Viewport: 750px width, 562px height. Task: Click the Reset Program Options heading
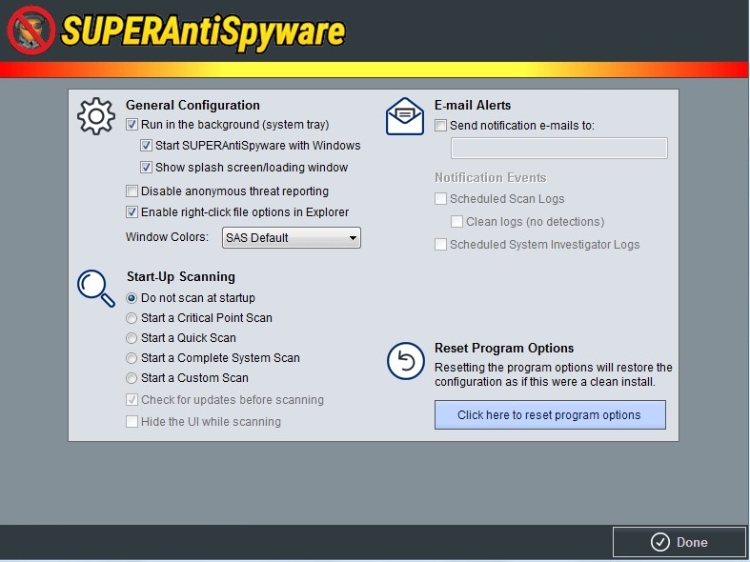click(x=504, y=348)
